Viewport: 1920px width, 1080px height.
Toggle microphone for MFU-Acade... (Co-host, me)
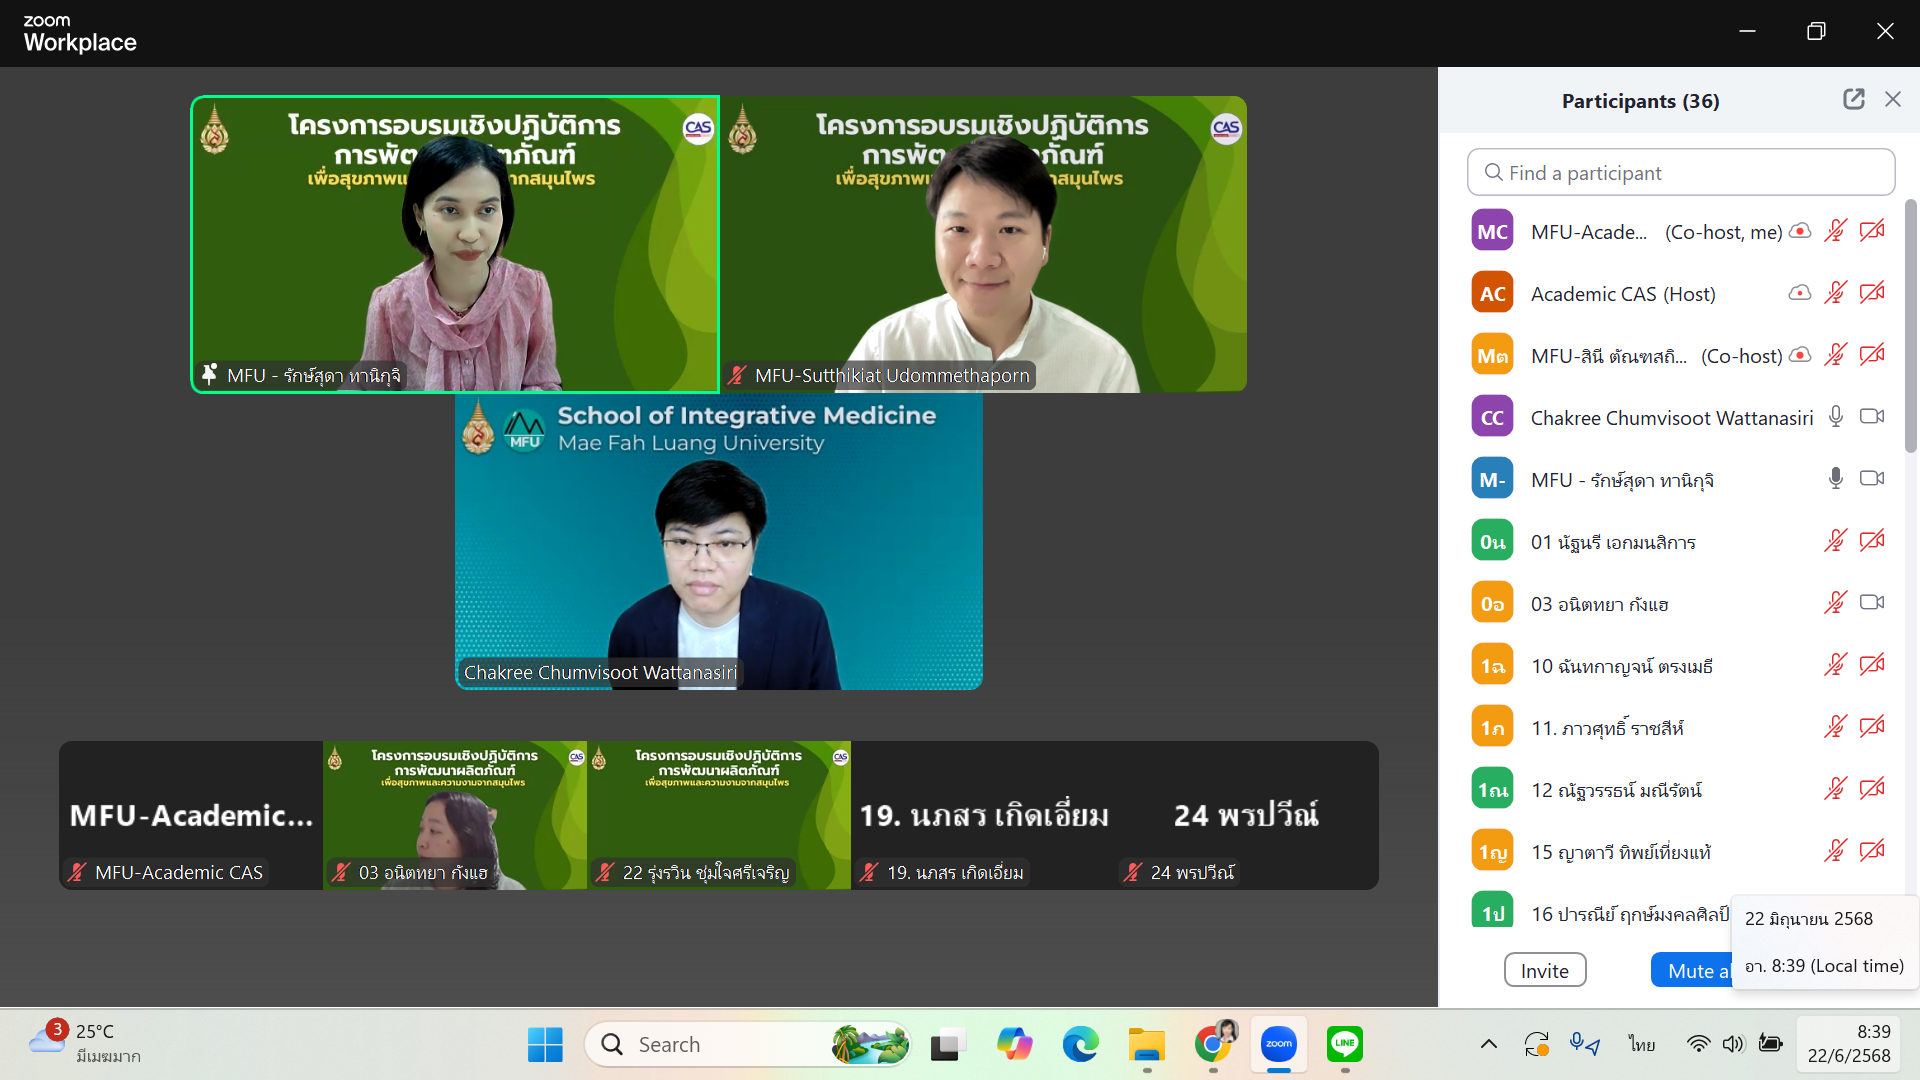coord(1835,231)
